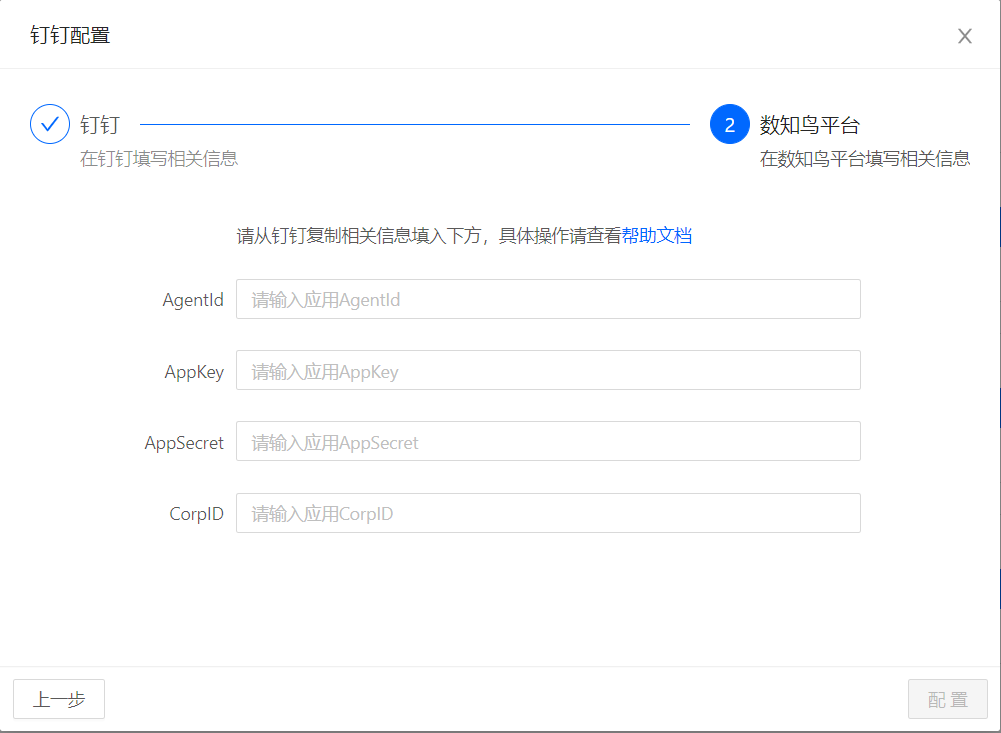Click the AppKey field label
Image resolution: width=1001 pixels, height=733 pixels.
pyautogui.click(x=194, y=372)
